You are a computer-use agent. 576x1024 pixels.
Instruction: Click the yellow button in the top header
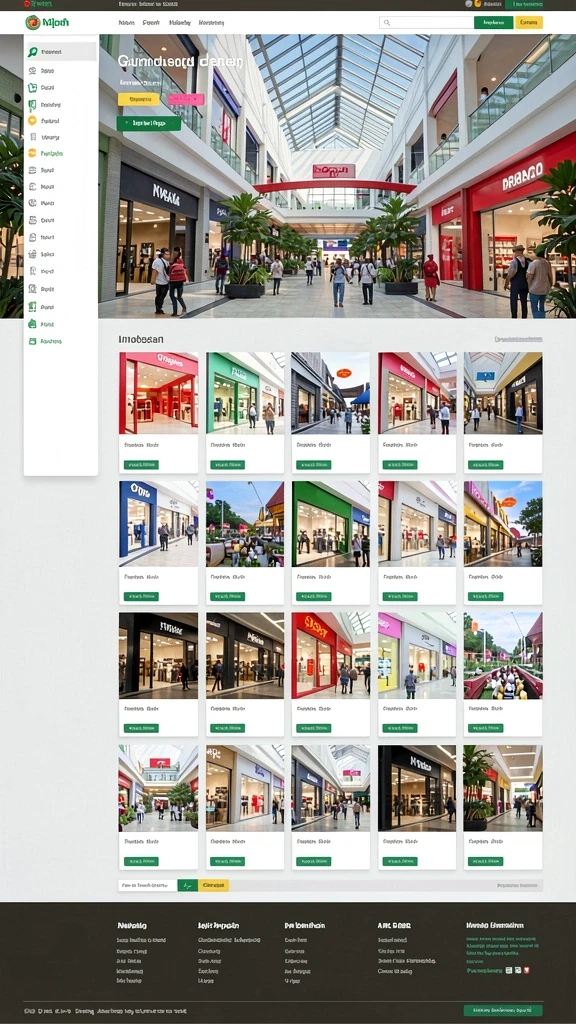529,23
